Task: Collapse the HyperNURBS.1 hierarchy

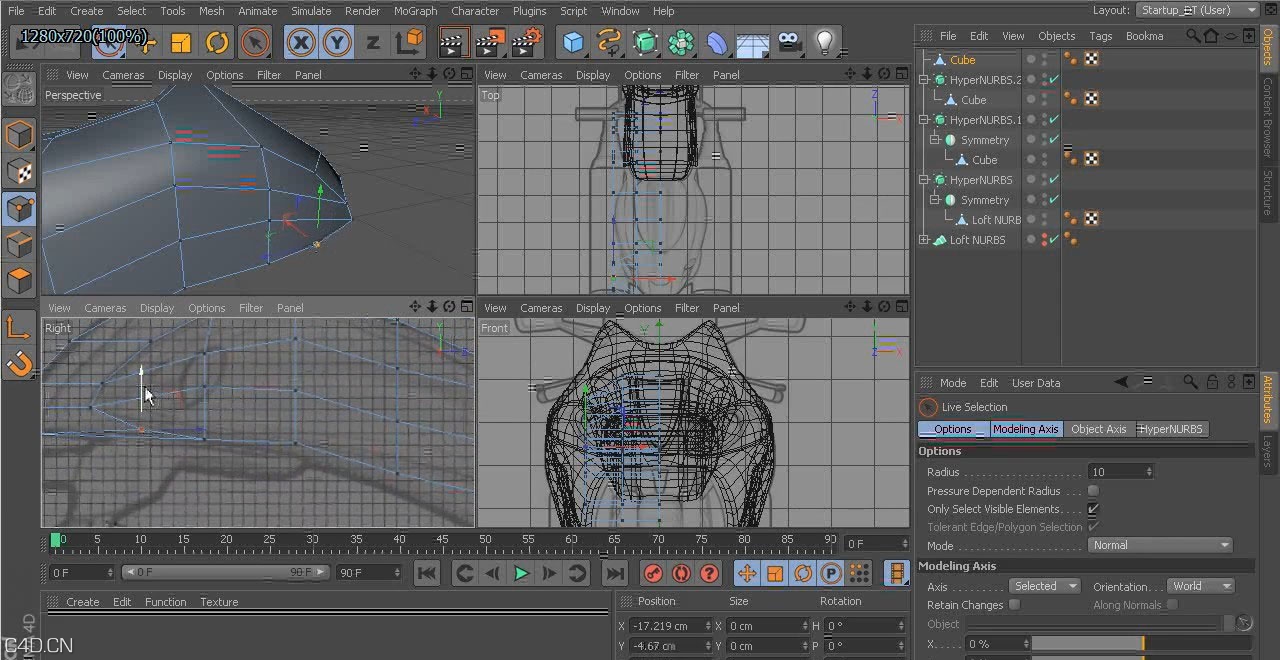Action: [925, 119]
